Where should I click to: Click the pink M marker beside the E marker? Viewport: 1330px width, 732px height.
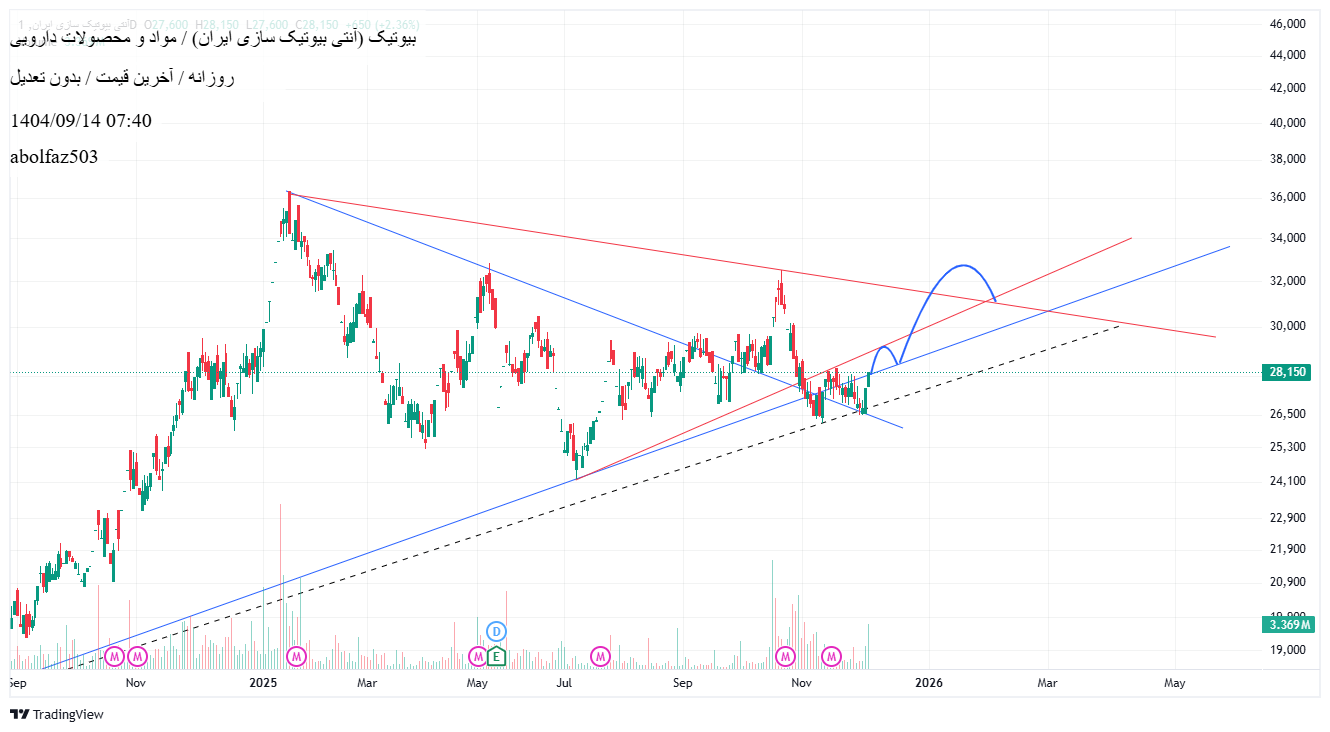point(476,658)
